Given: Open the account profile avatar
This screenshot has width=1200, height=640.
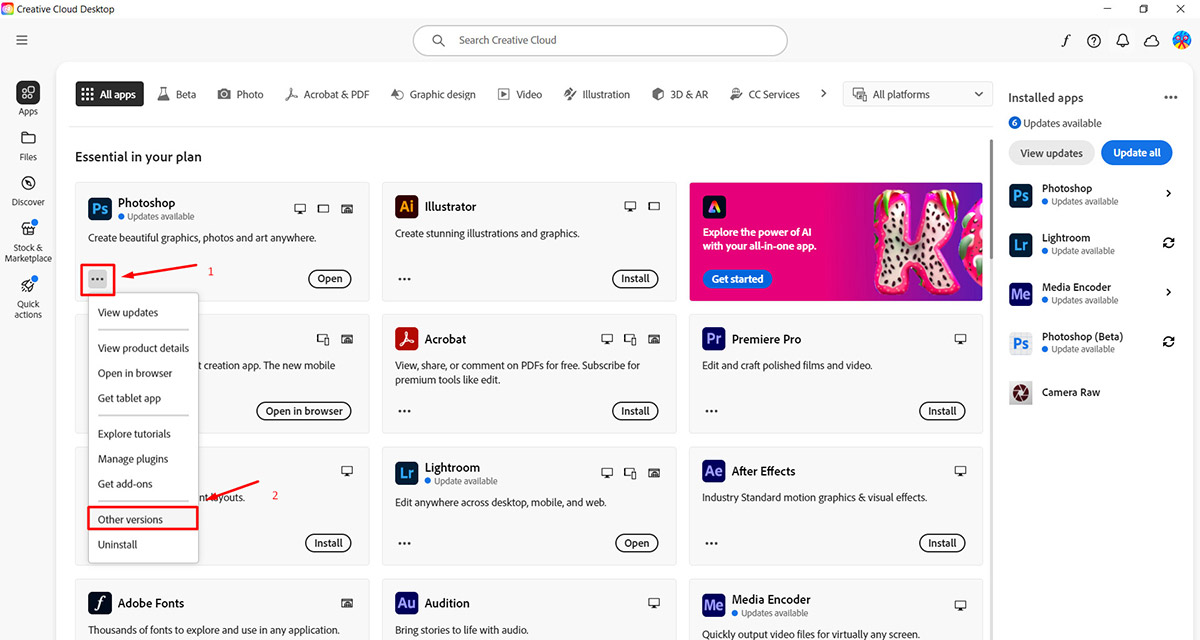Looking at the screenshot, I should [1181, 40].
